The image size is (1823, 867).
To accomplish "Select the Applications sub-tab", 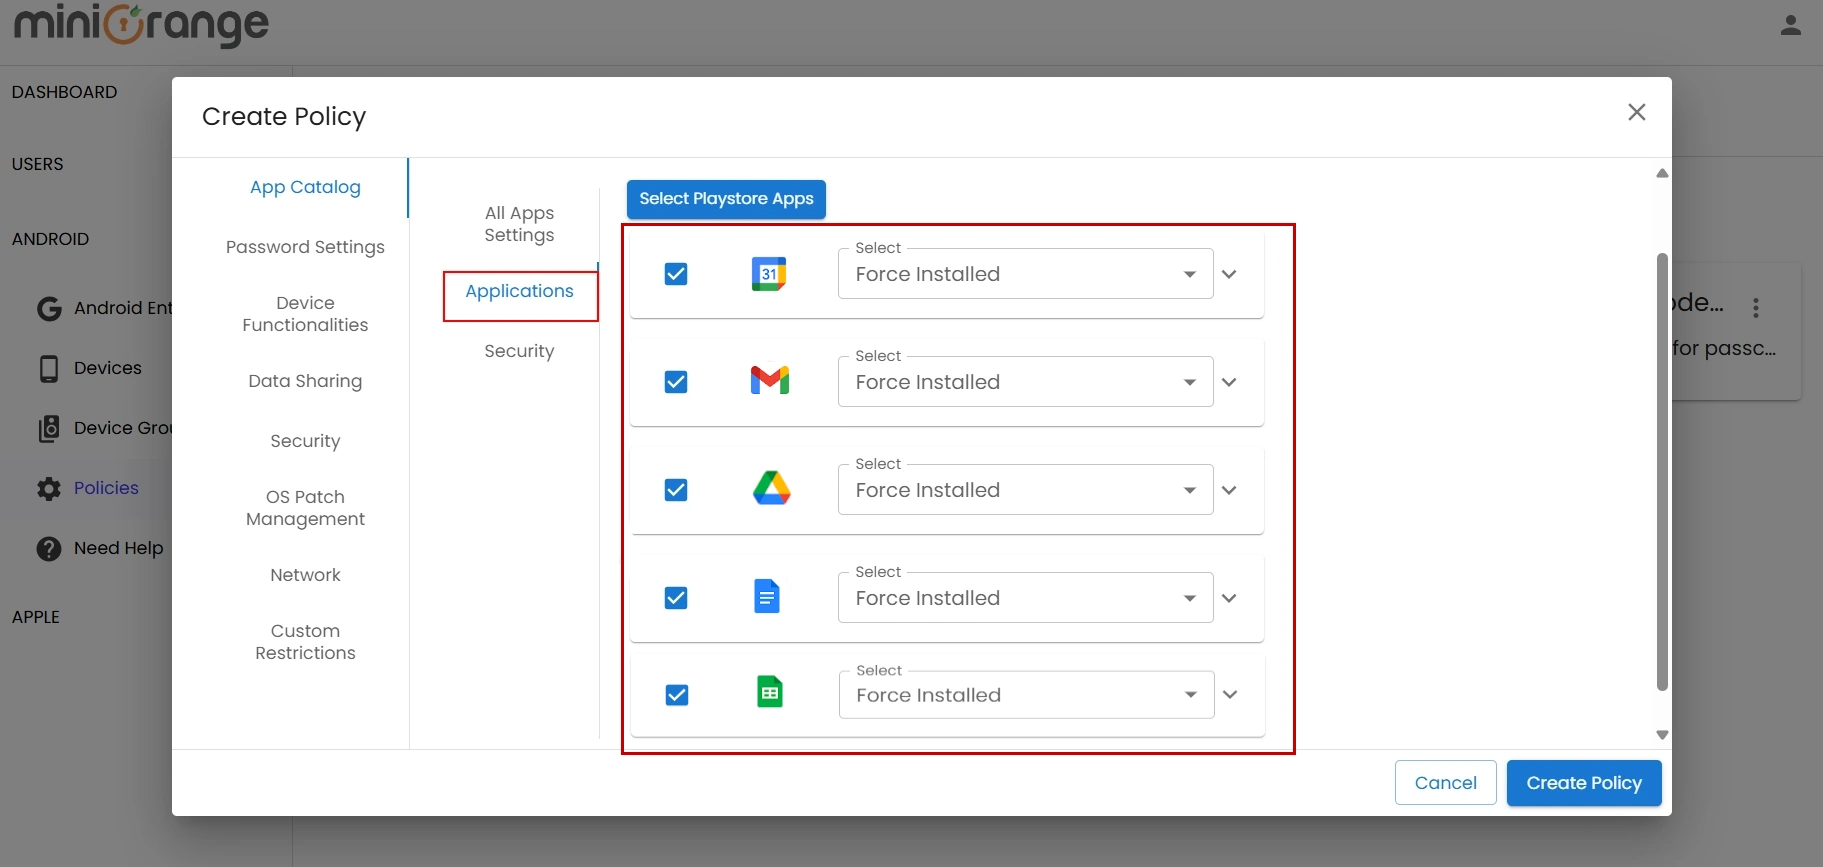I will pos(519,291).
